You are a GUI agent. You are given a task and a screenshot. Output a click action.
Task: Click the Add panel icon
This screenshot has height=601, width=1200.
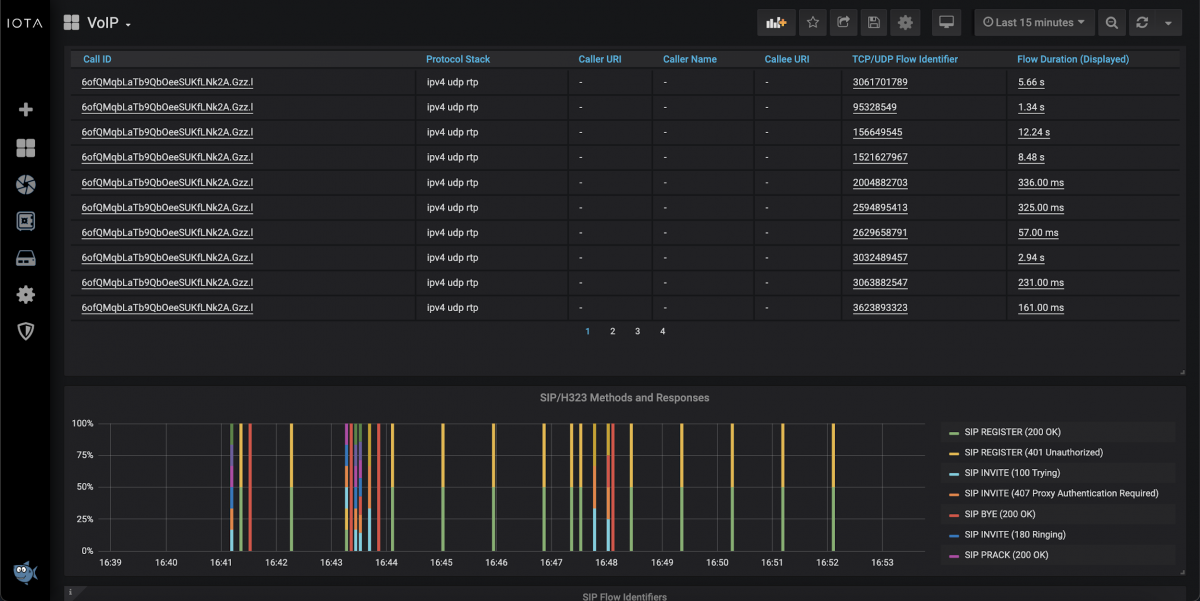775,22
